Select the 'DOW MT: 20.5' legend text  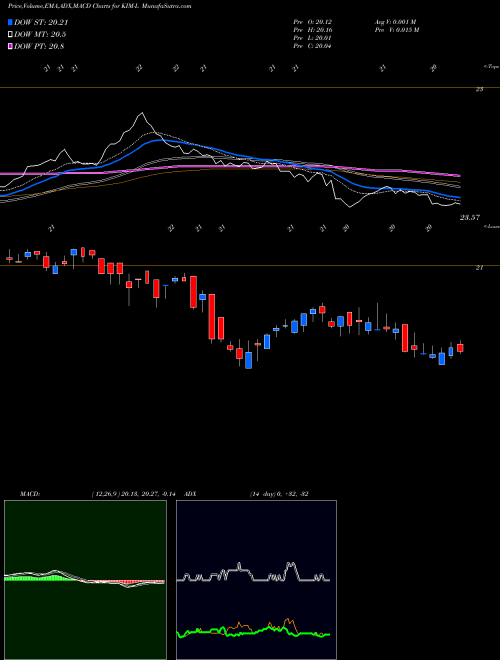pos(40,35)
